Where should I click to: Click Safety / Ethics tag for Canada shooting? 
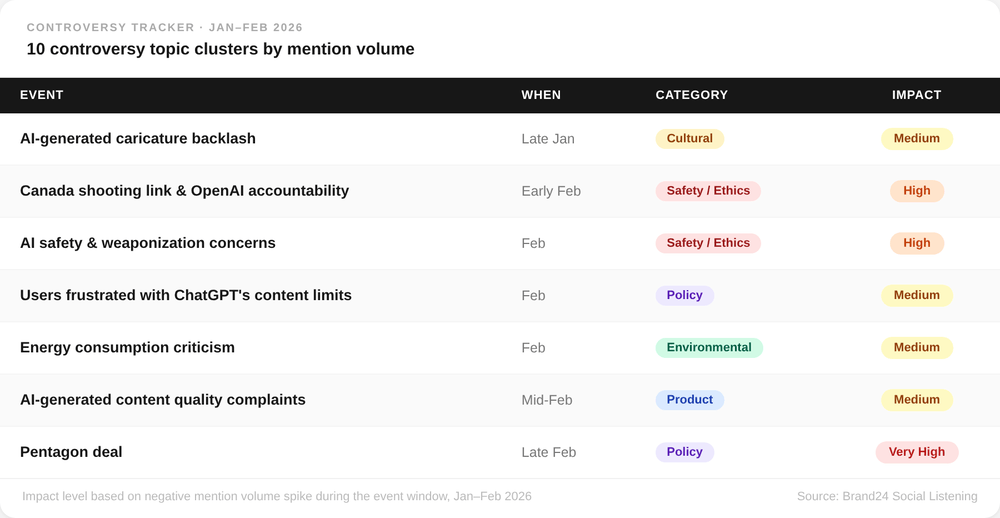tap(707, 191)
